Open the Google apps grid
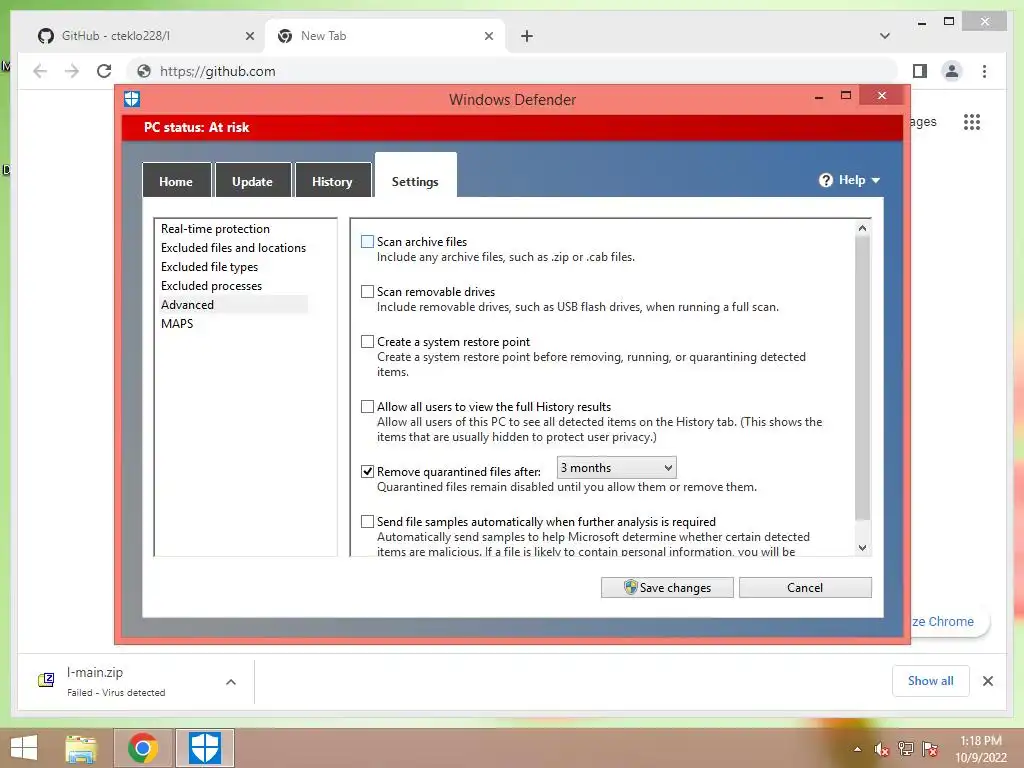 tap(972, 122)
